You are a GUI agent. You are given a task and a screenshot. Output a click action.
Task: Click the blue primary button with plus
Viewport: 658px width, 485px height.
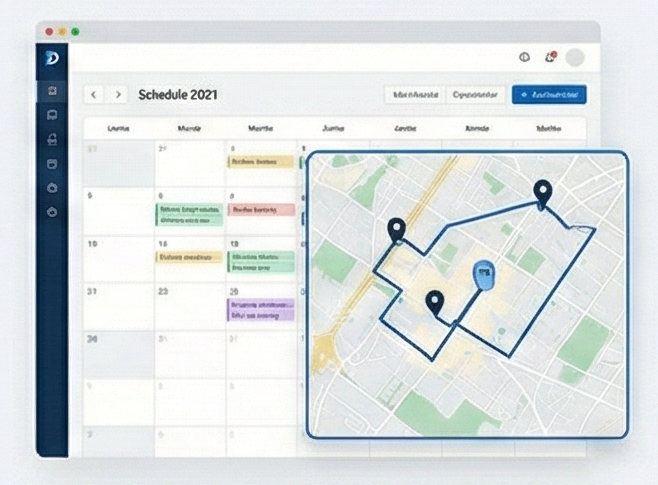[549, 95]
